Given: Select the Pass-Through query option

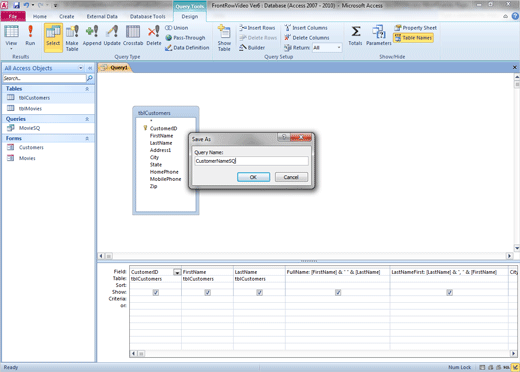Looking at the screenshot, I should [185, 38].
